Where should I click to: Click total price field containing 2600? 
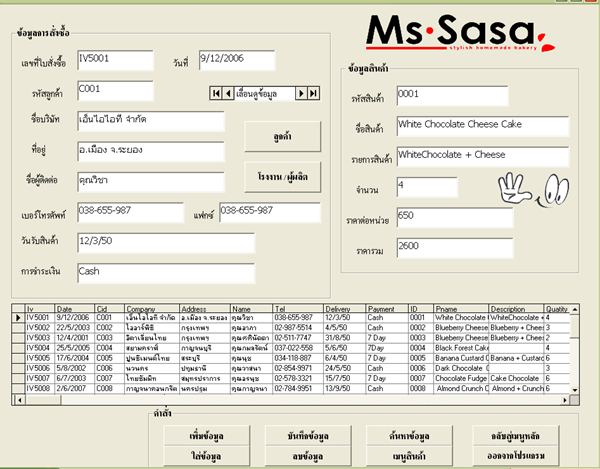[455, 248]
